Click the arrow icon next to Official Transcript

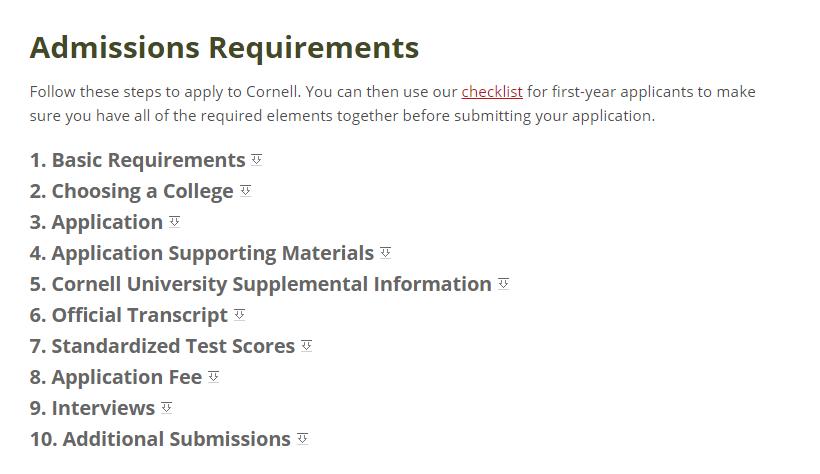click(x=240, y=314)
